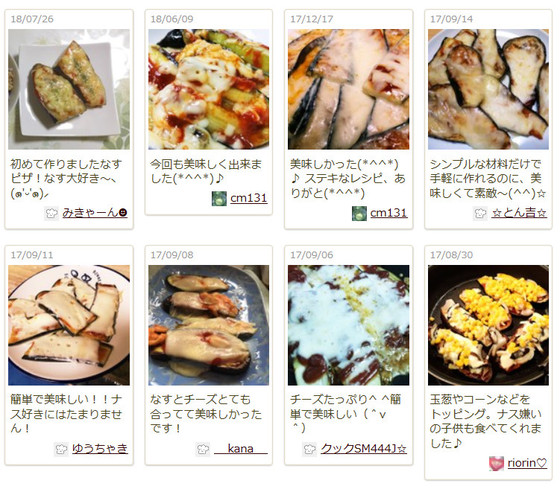Click the chef hat icon beside みきゃーん
Screen dimensions: 560x489
[51, 213]
